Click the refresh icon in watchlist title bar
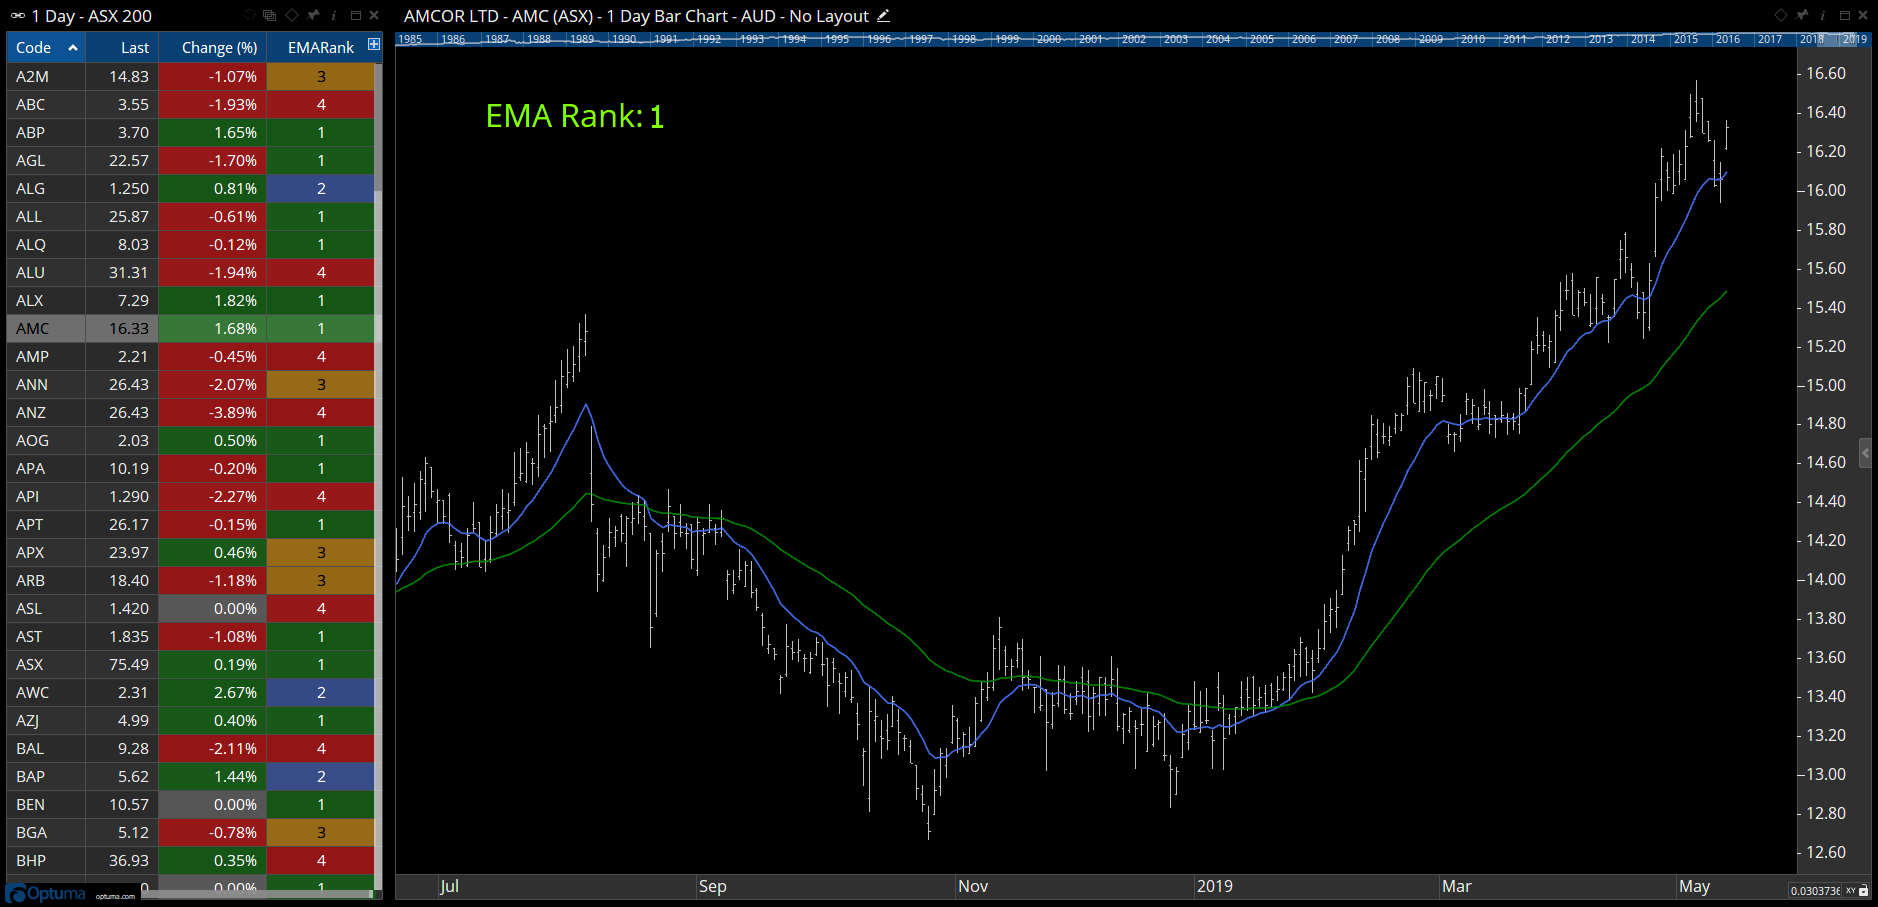Viewport: 1878px width, 907px height. coord(249,16)
